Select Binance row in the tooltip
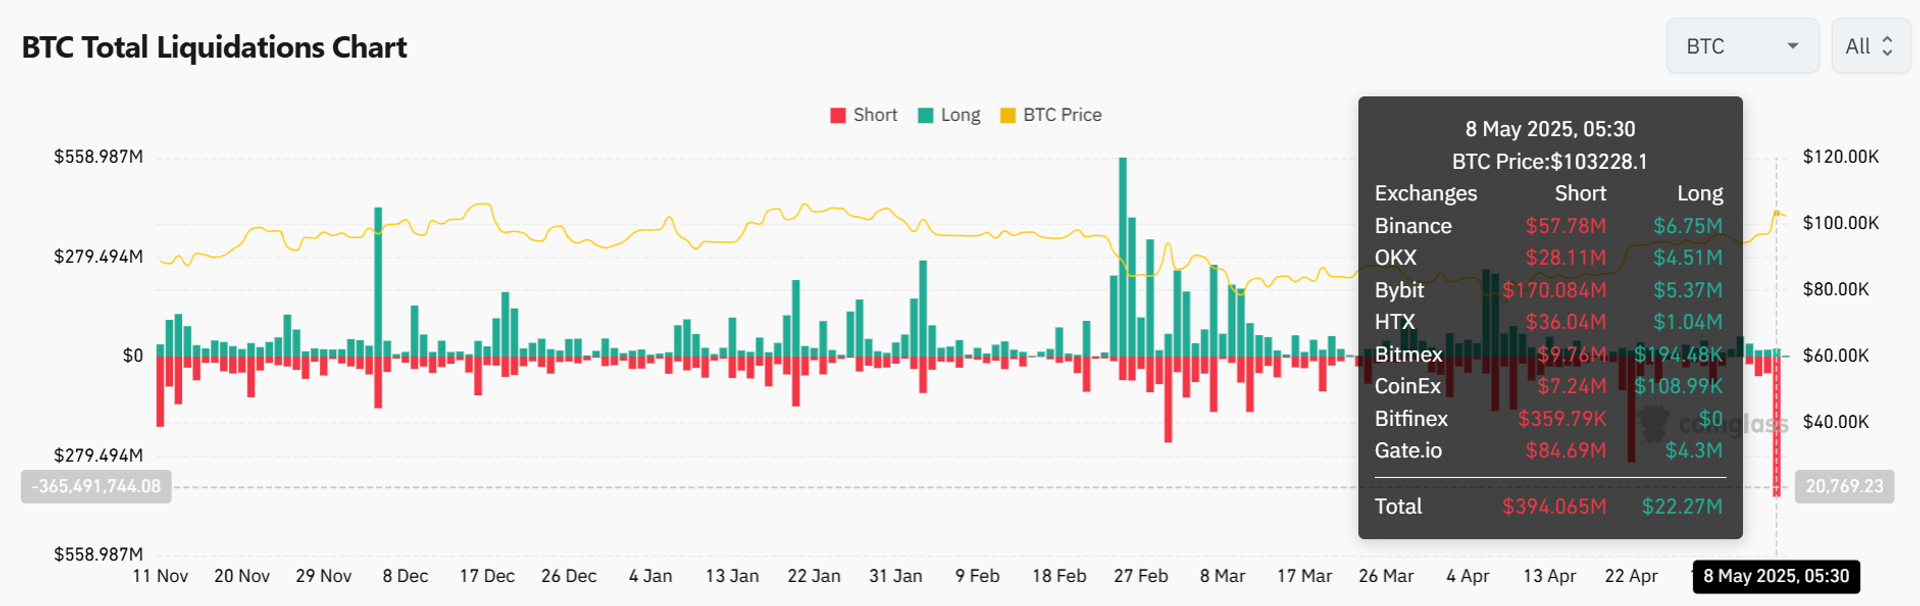 [1412, 225]
